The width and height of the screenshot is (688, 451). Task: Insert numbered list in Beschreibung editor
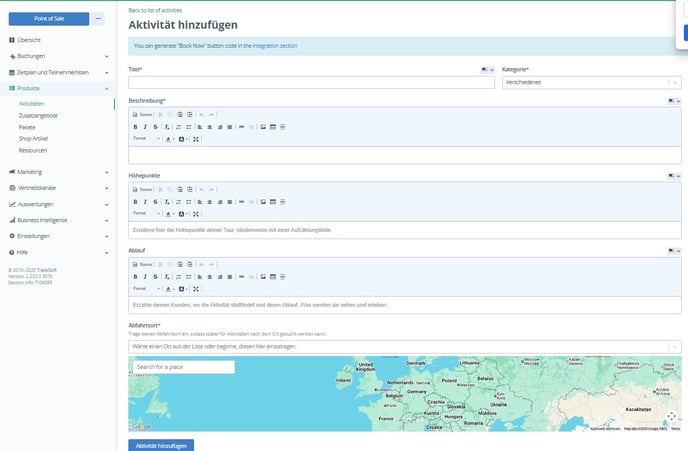point(179,127)
